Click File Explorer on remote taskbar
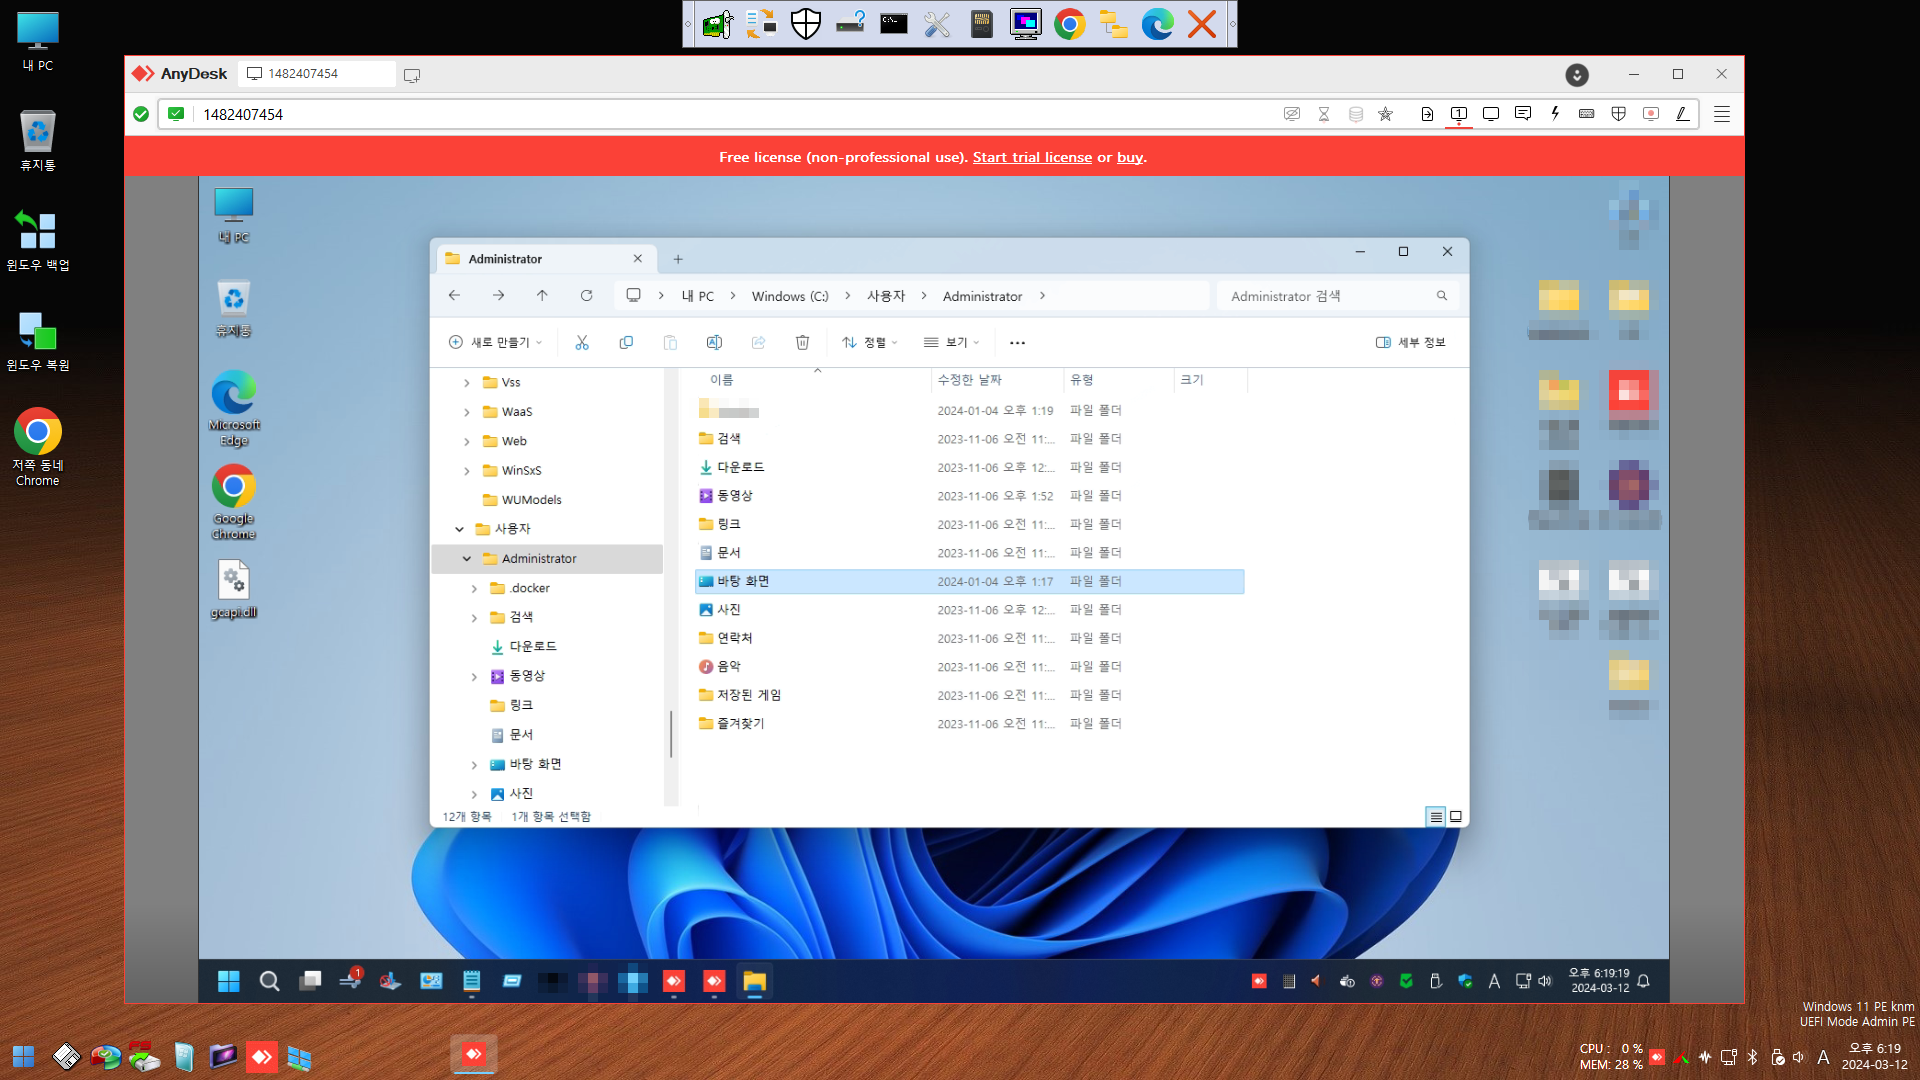Screen dimensions: 1920x1080 pos(754,982)
